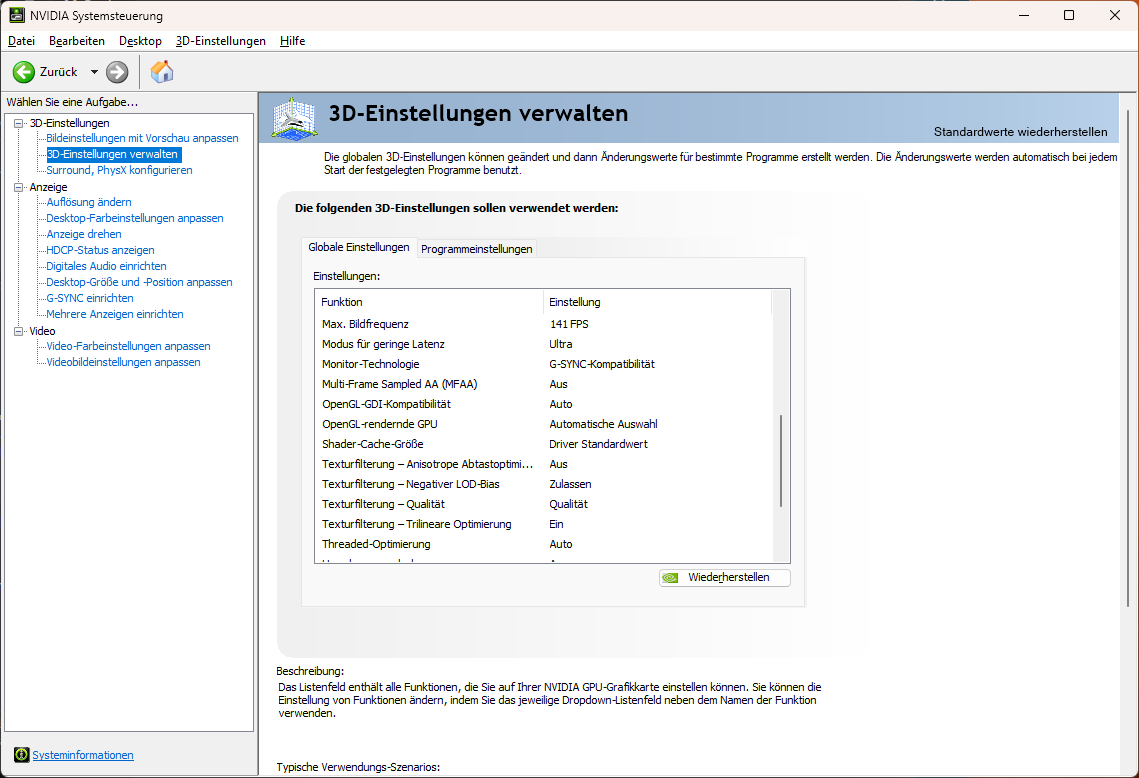Viewport: 1139px width, 778px height.
Task: Open Video-Farbeinstellungen anpassen
Action: coord(129,346)
